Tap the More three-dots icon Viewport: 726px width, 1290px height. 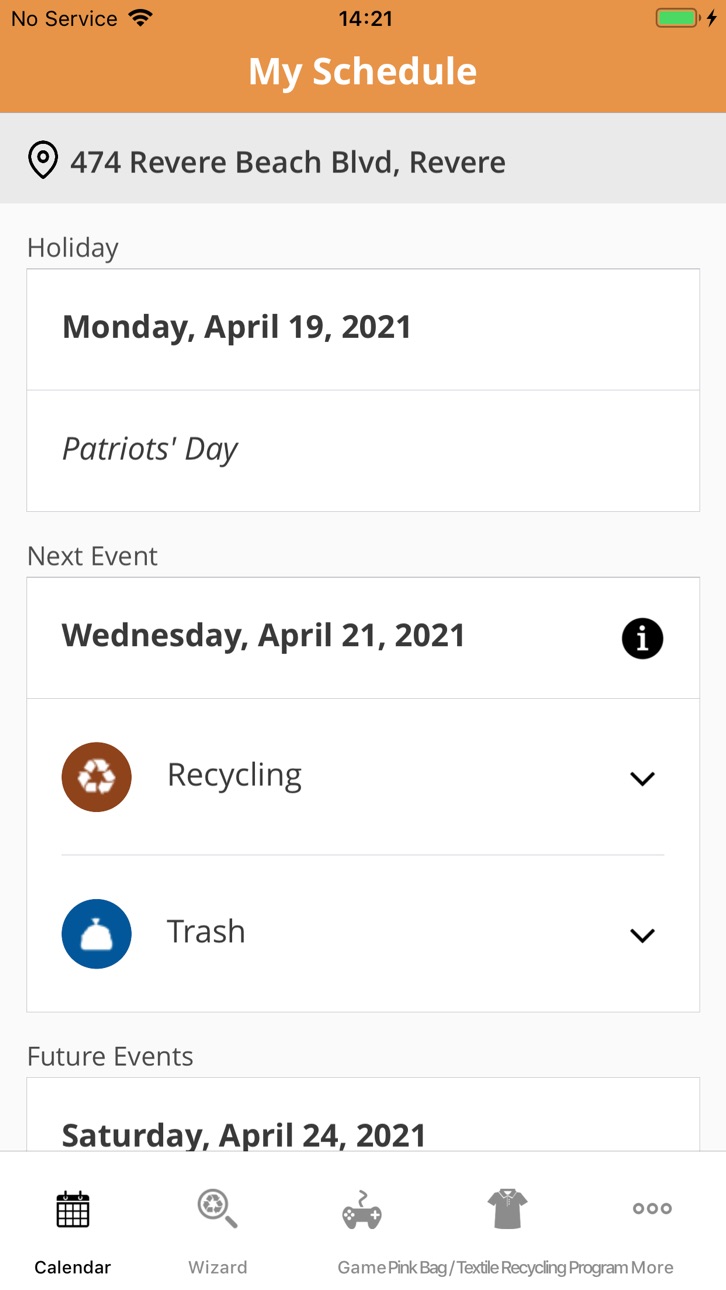(652, 1208)
